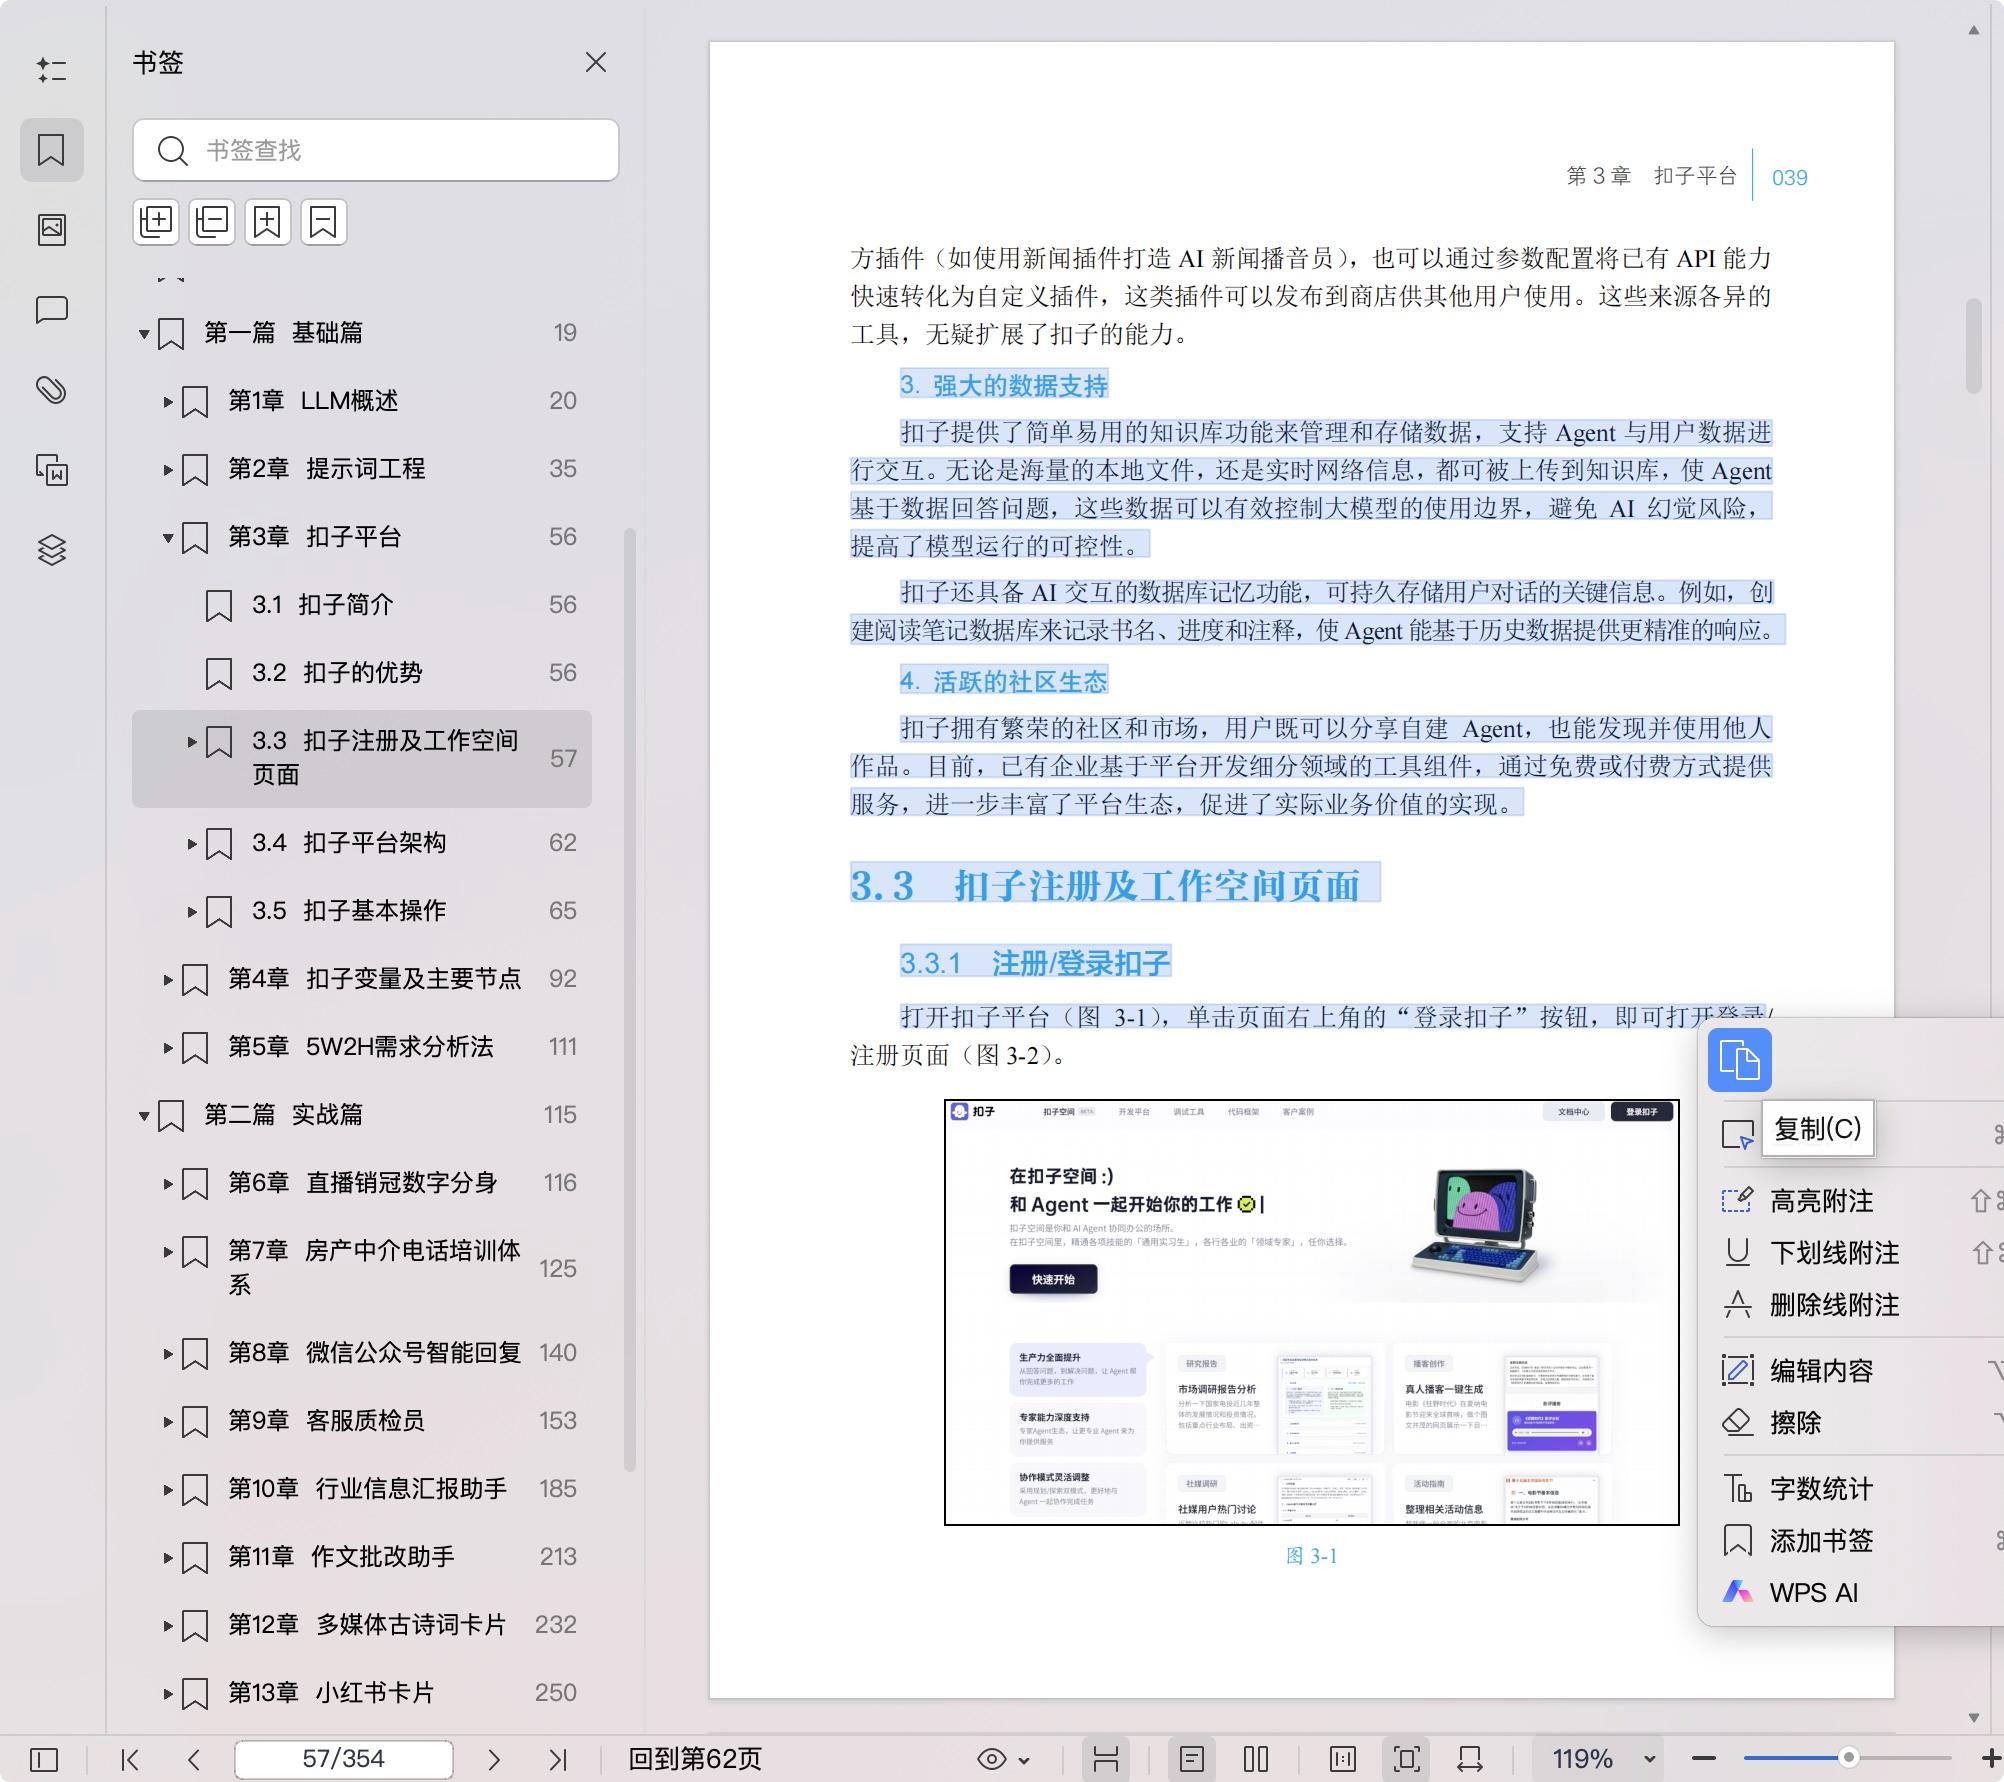Click the floating copy icon above the context menu
The height and width of the screenshot is (1782, 2004).
(1739, 1060)
